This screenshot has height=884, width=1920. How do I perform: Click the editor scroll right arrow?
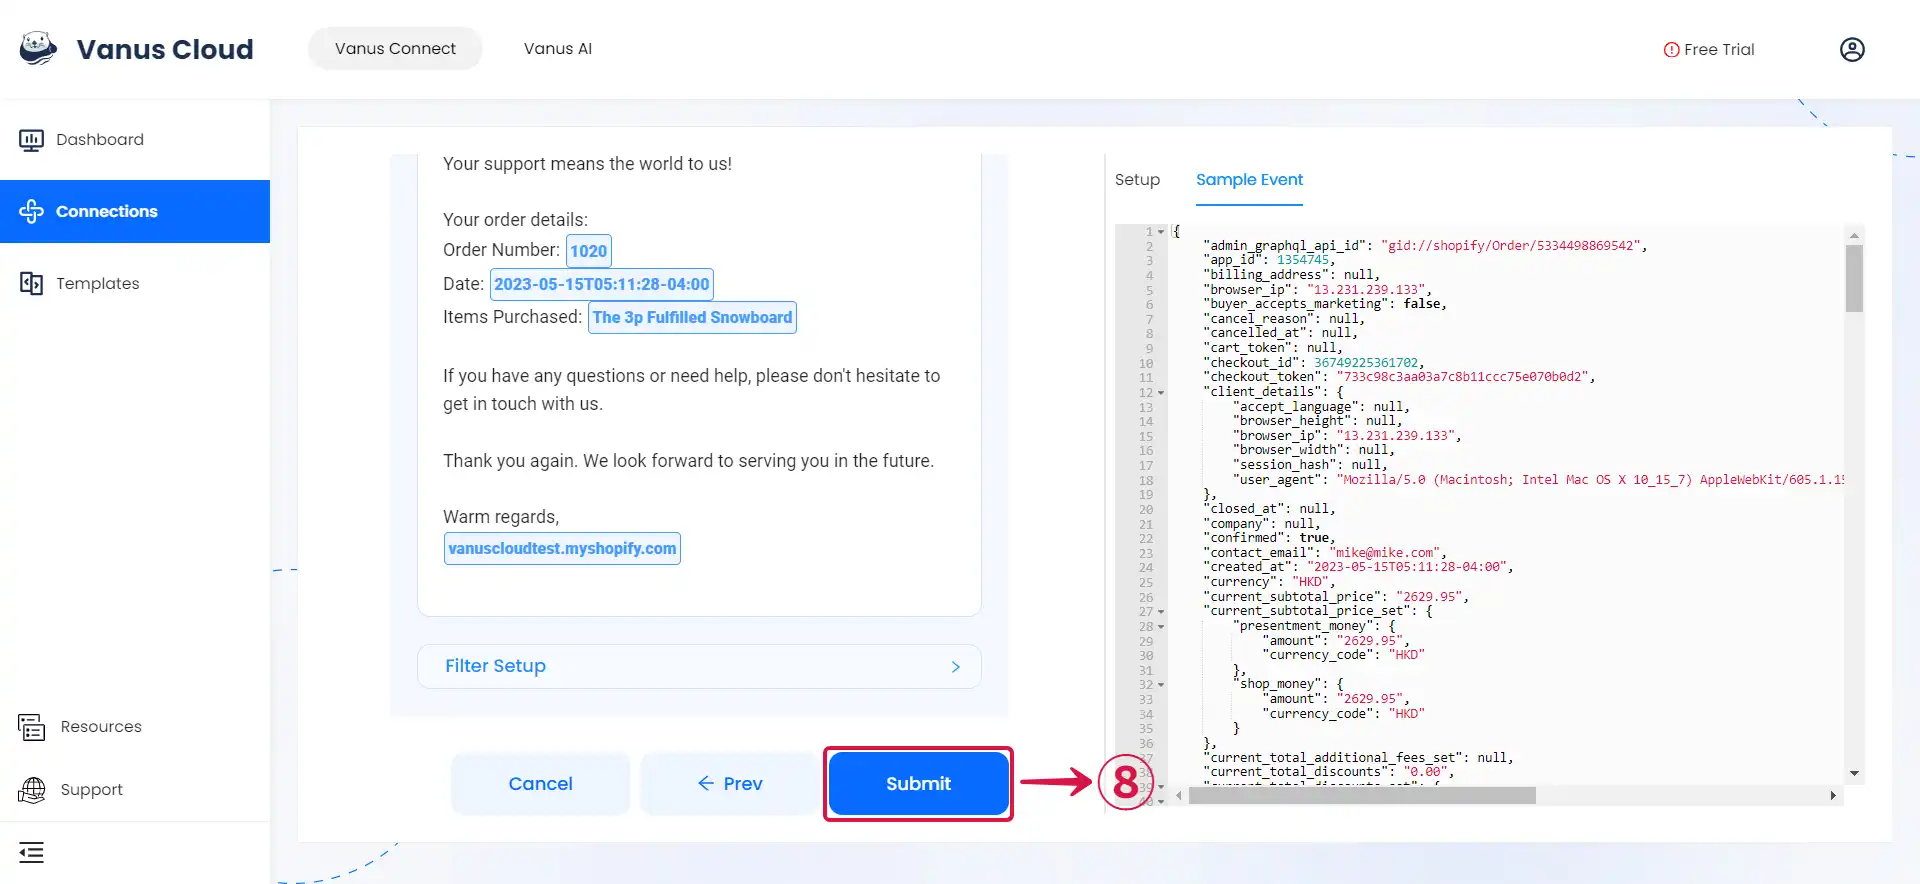tap(1833, 796)
